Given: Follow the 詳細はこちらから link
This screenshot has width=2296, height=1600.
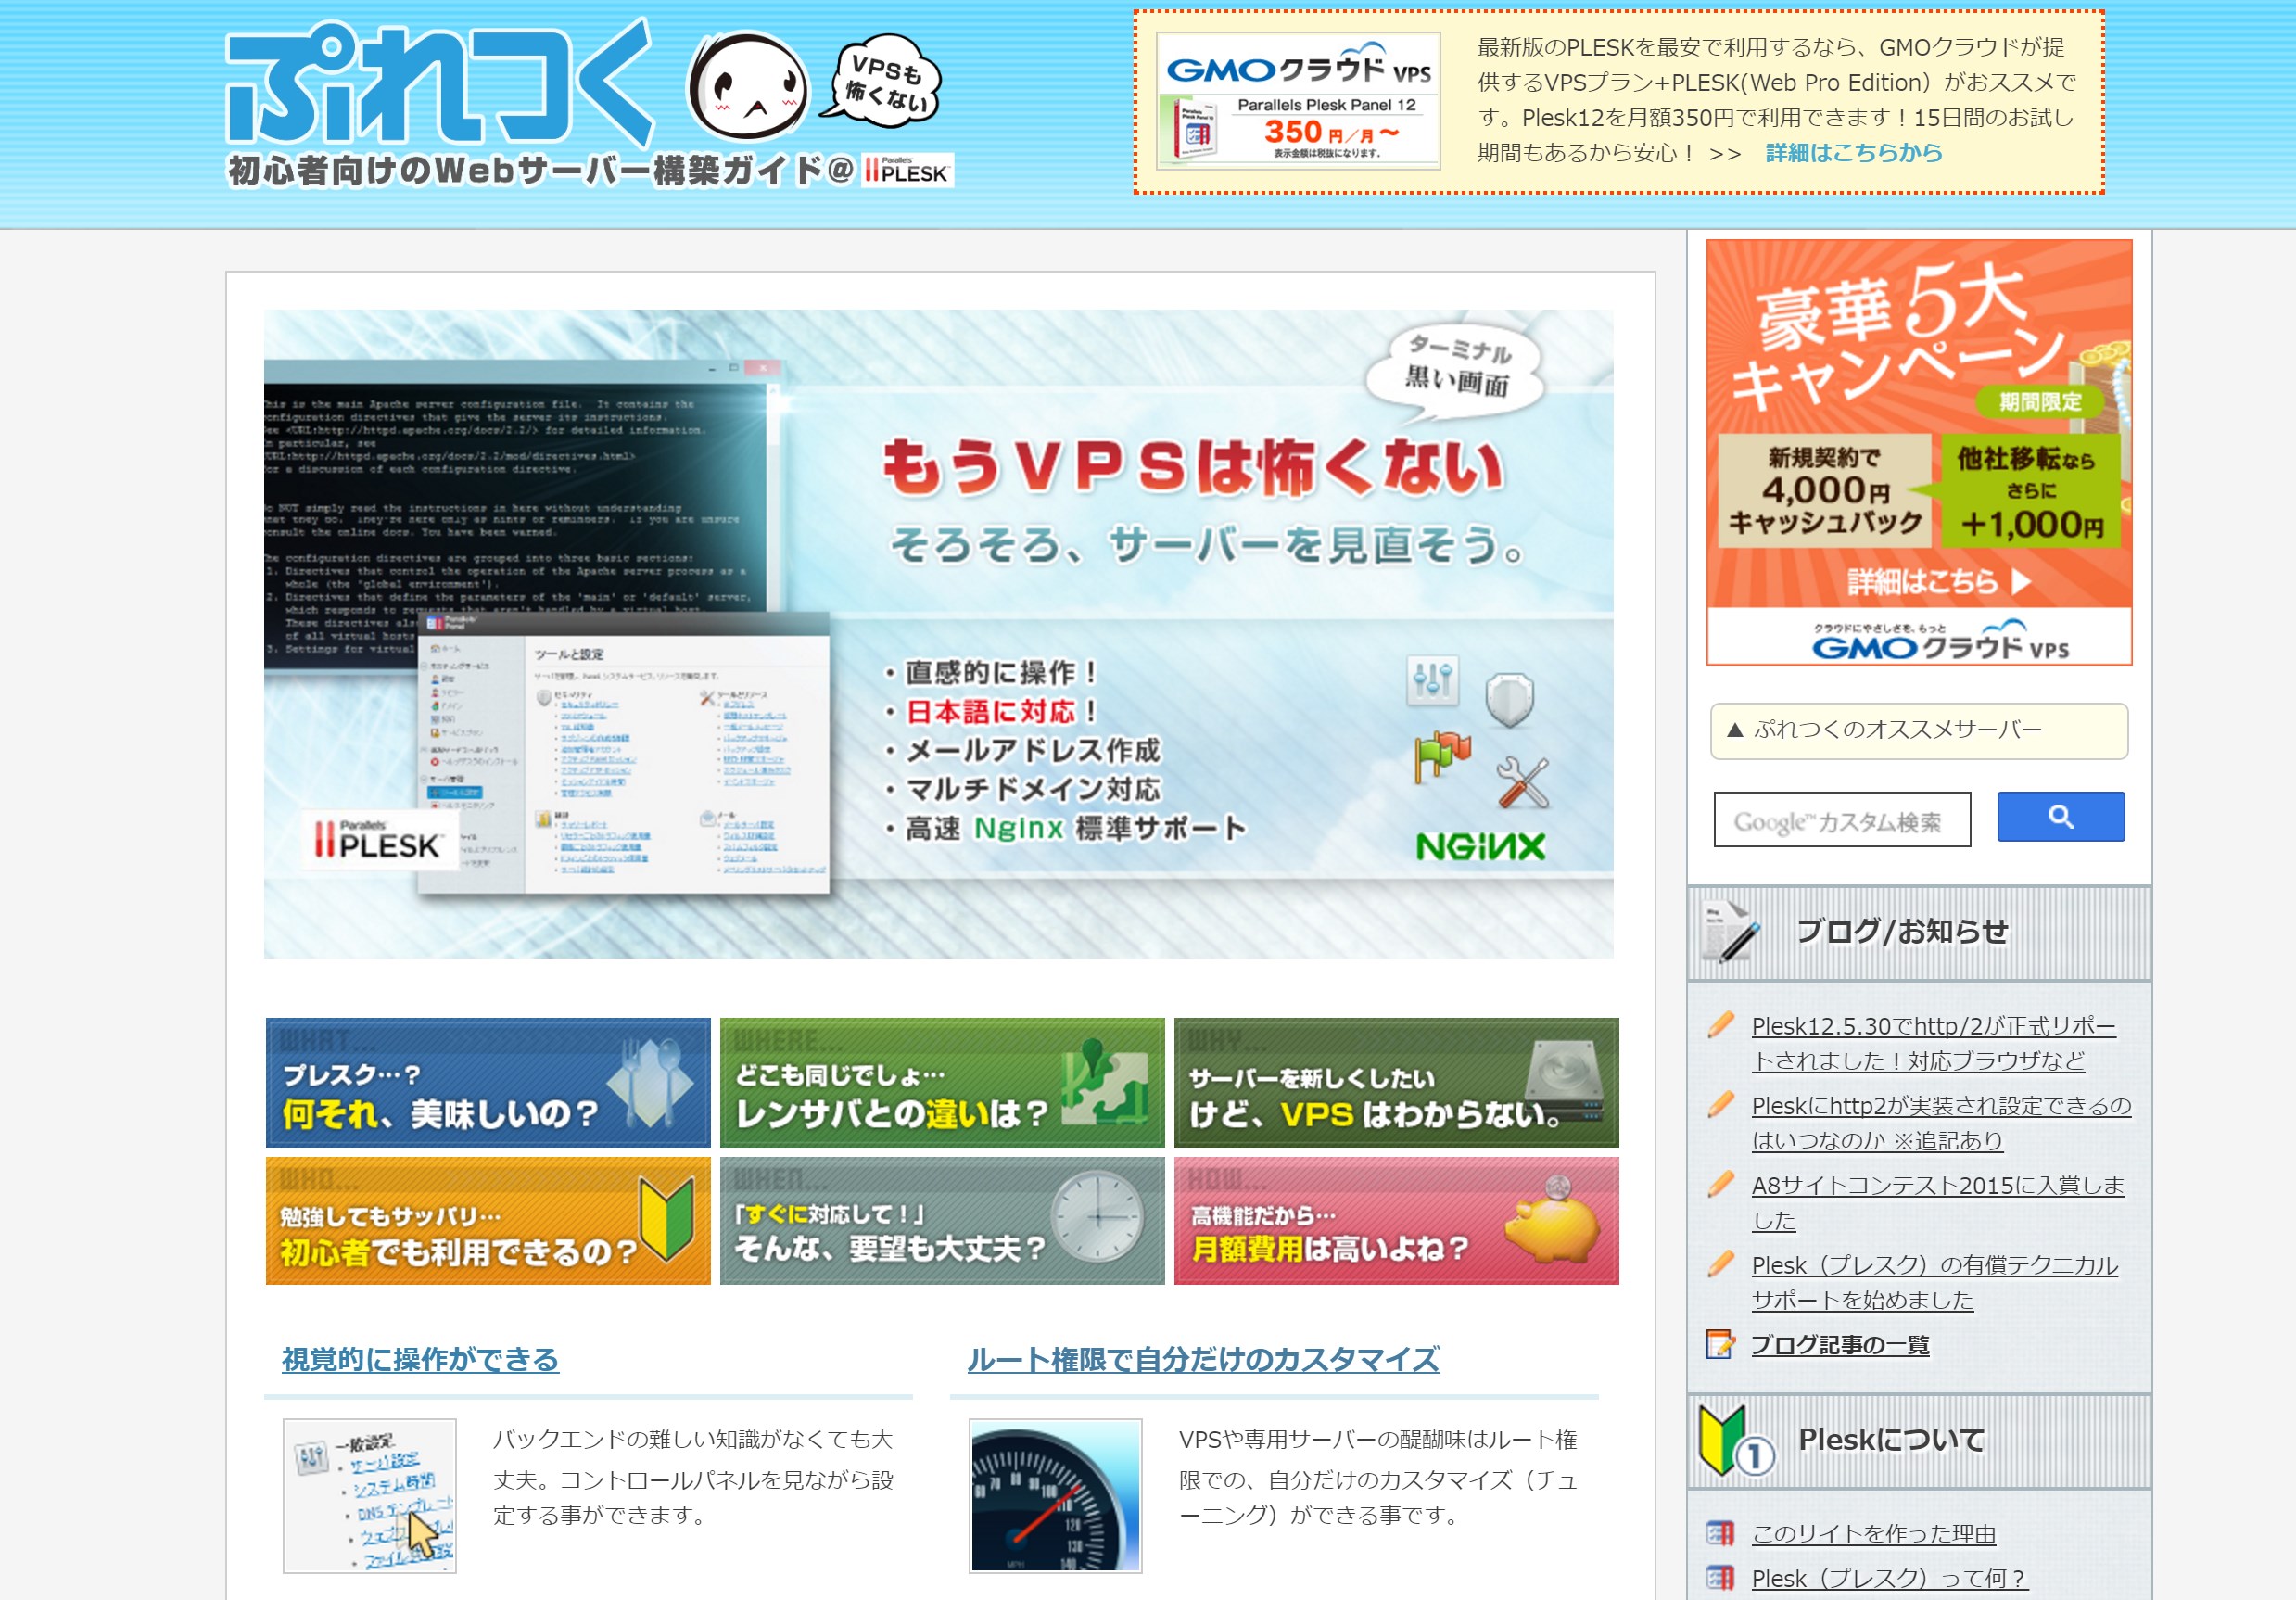Looking at the screenshot, I should (x=1853, y=153).
